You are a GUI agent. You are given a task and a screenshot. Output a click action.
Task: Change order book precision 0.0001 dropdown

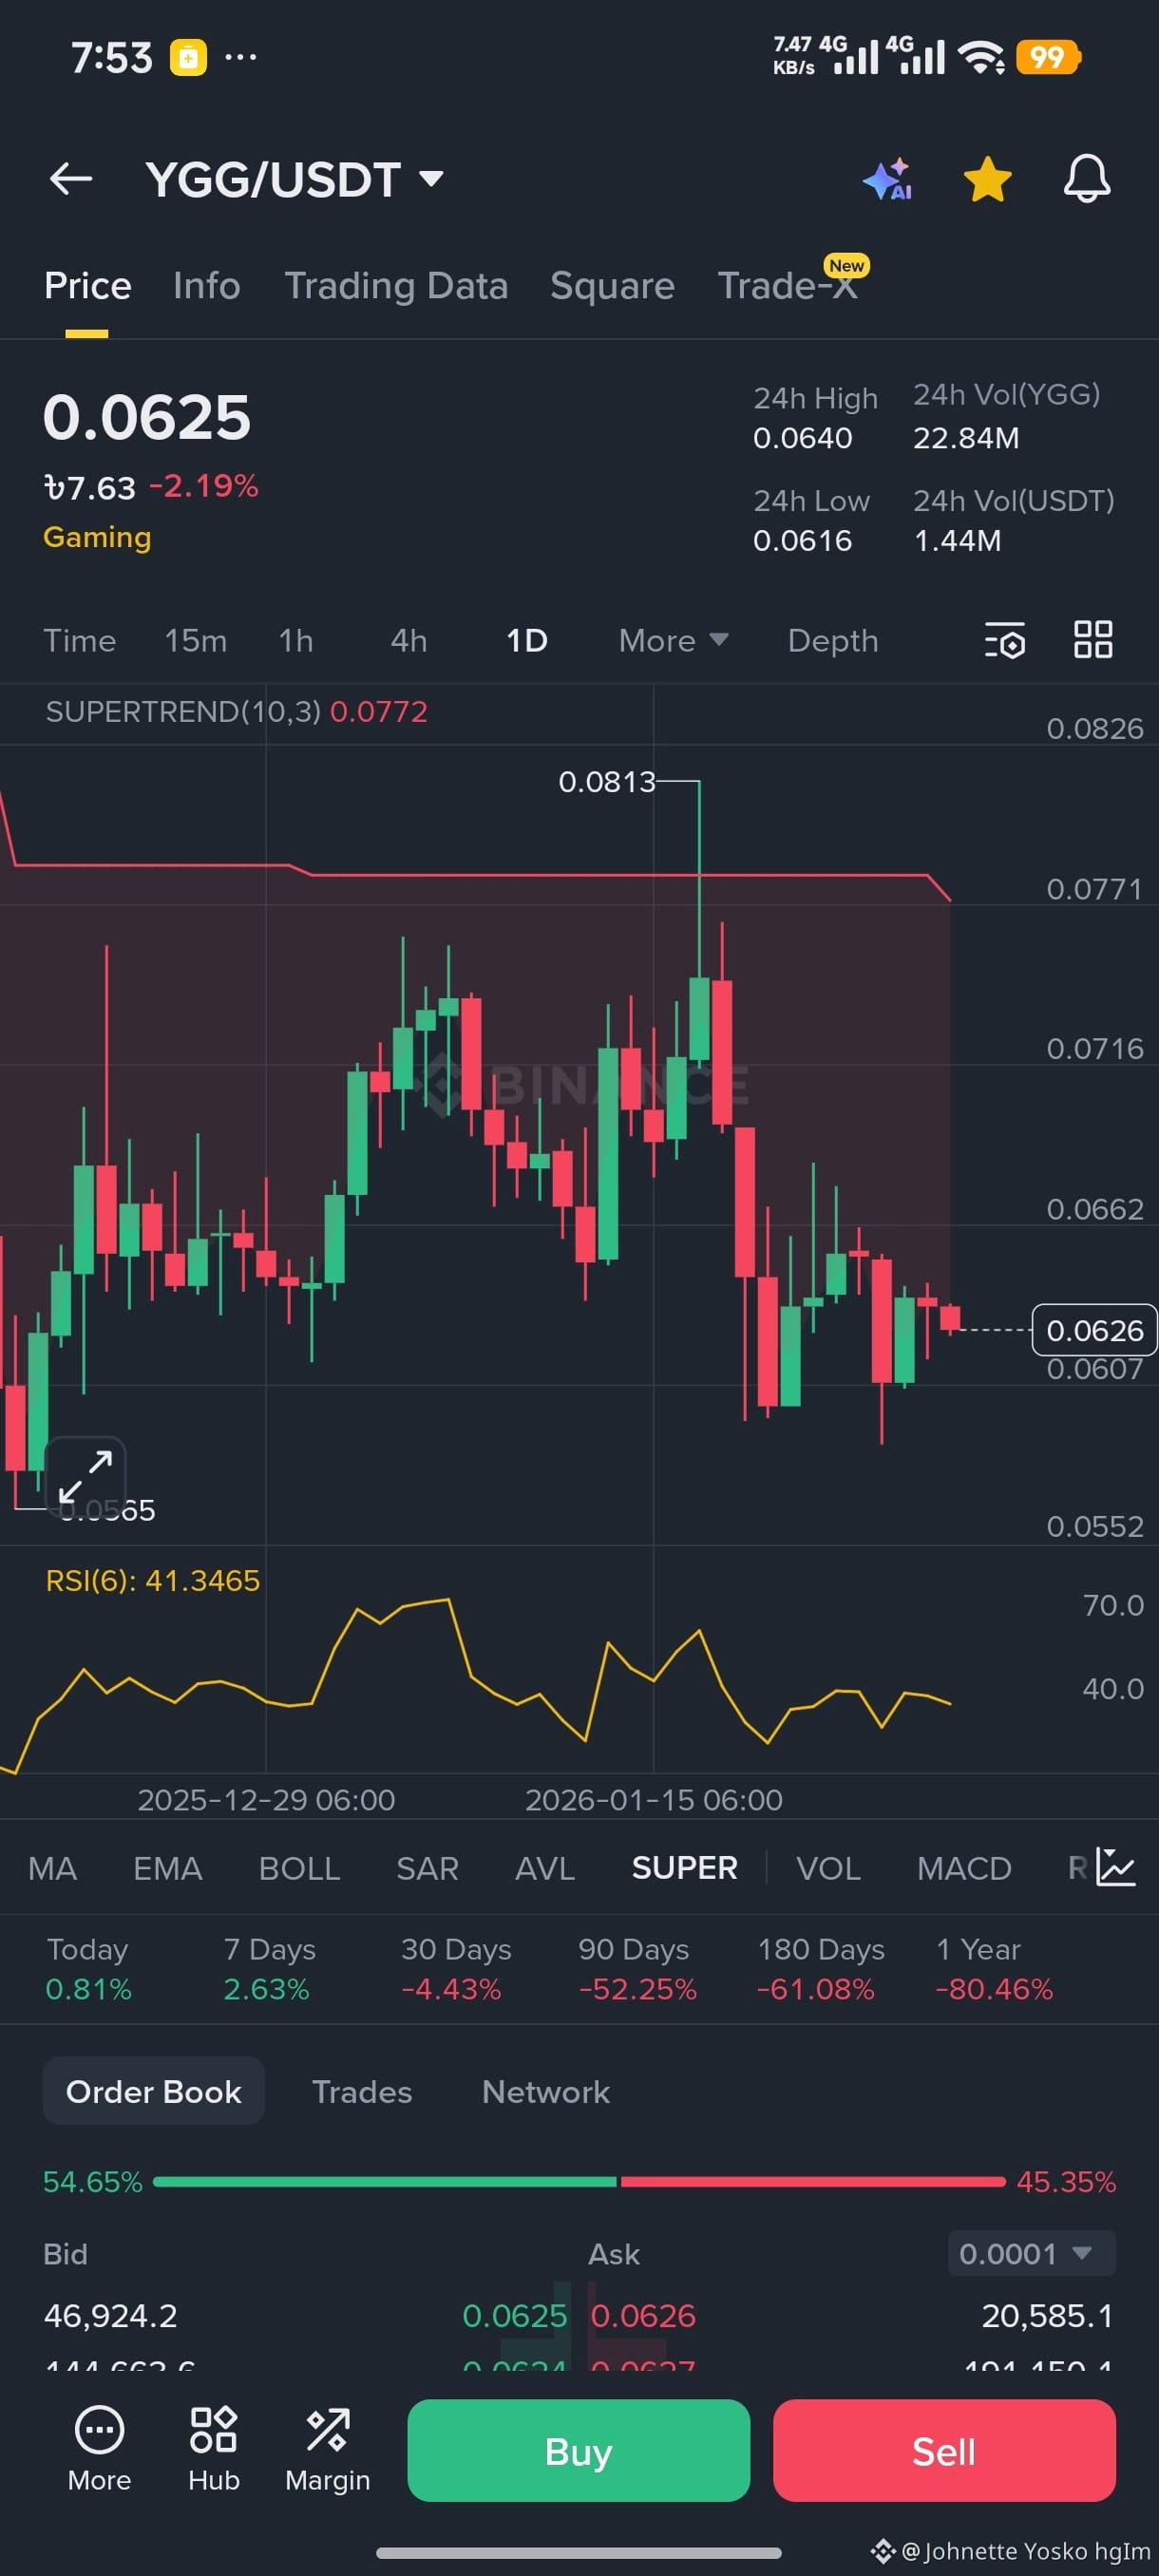(1031, 2253)
